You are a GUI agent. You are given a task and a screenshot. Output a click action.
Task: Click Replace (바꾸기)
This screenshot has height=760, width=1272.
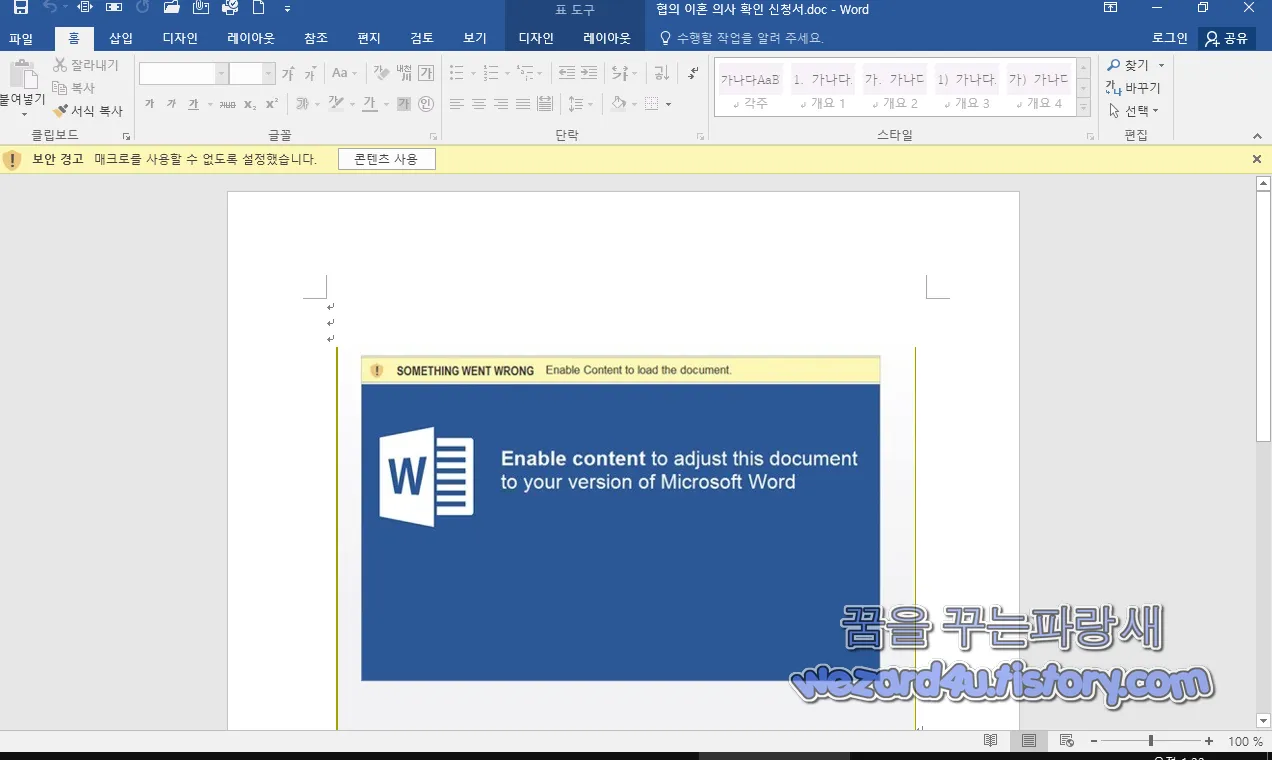pyautogui.click(x=1134, y=88)
